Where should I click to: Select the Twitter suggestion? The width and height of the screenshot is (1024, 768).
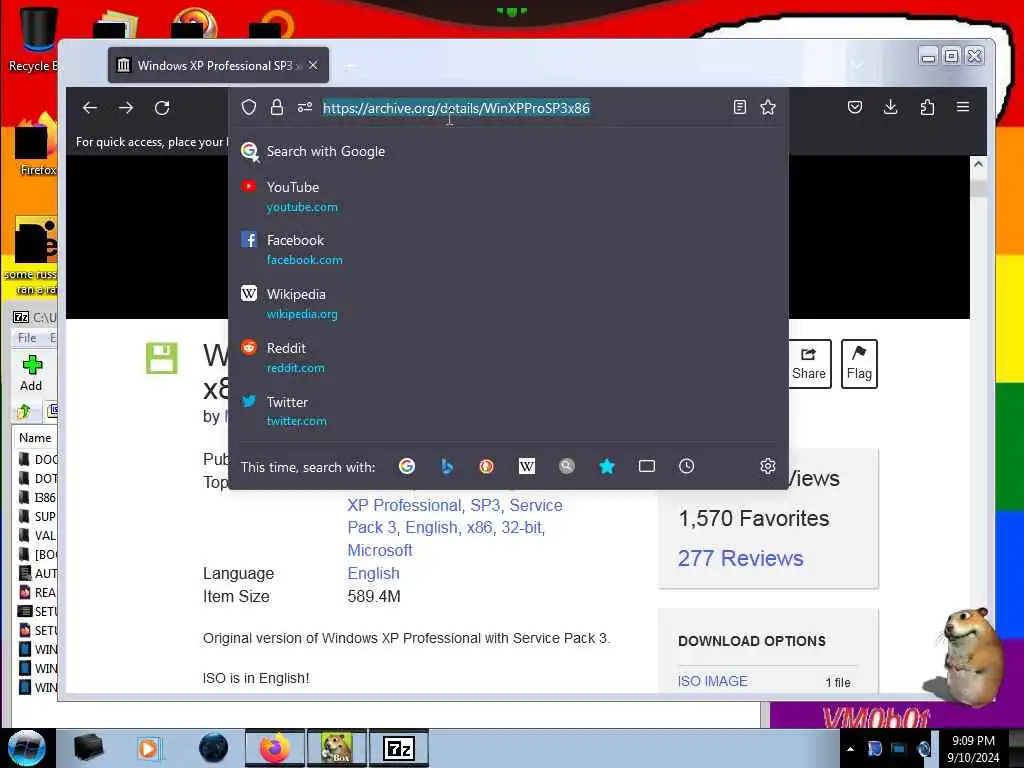pyautogui.click(x=509, y=411)
